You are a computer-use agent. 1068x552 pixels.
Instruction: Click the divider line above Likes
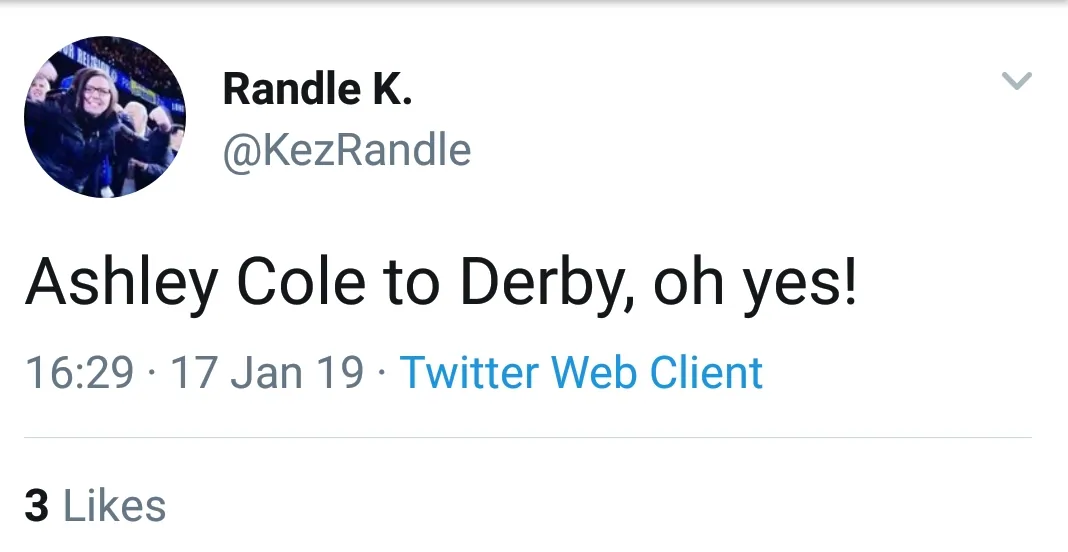click(527, 438)
